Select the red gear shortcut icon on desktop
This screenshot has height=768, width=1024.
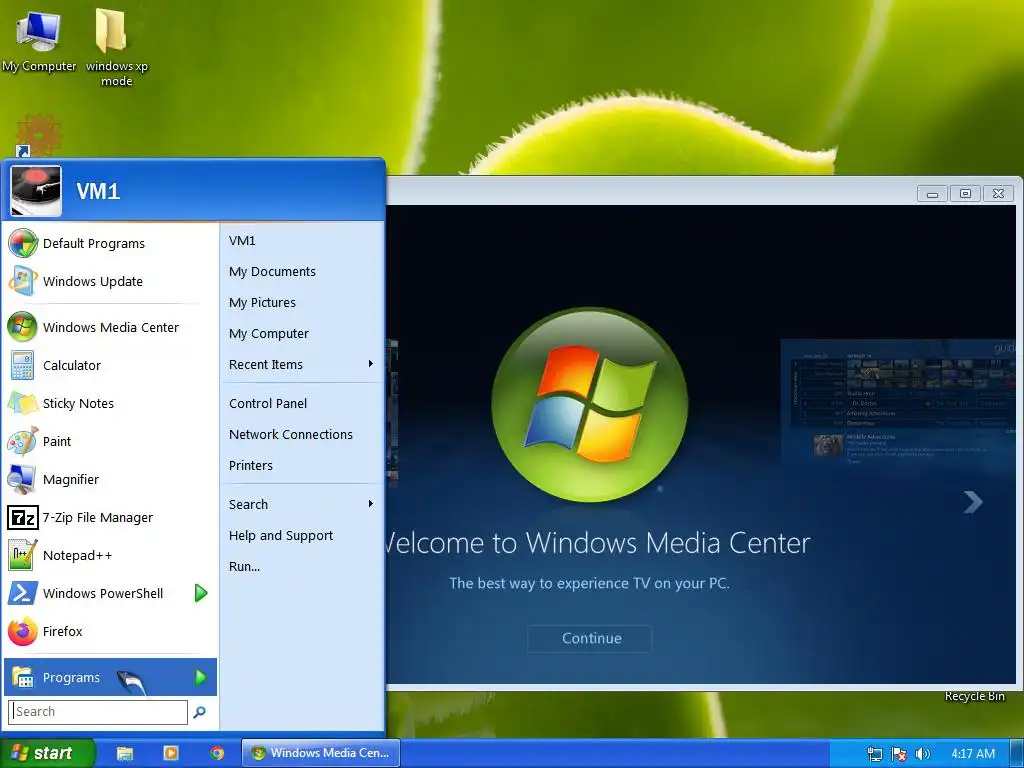point(38,135)
